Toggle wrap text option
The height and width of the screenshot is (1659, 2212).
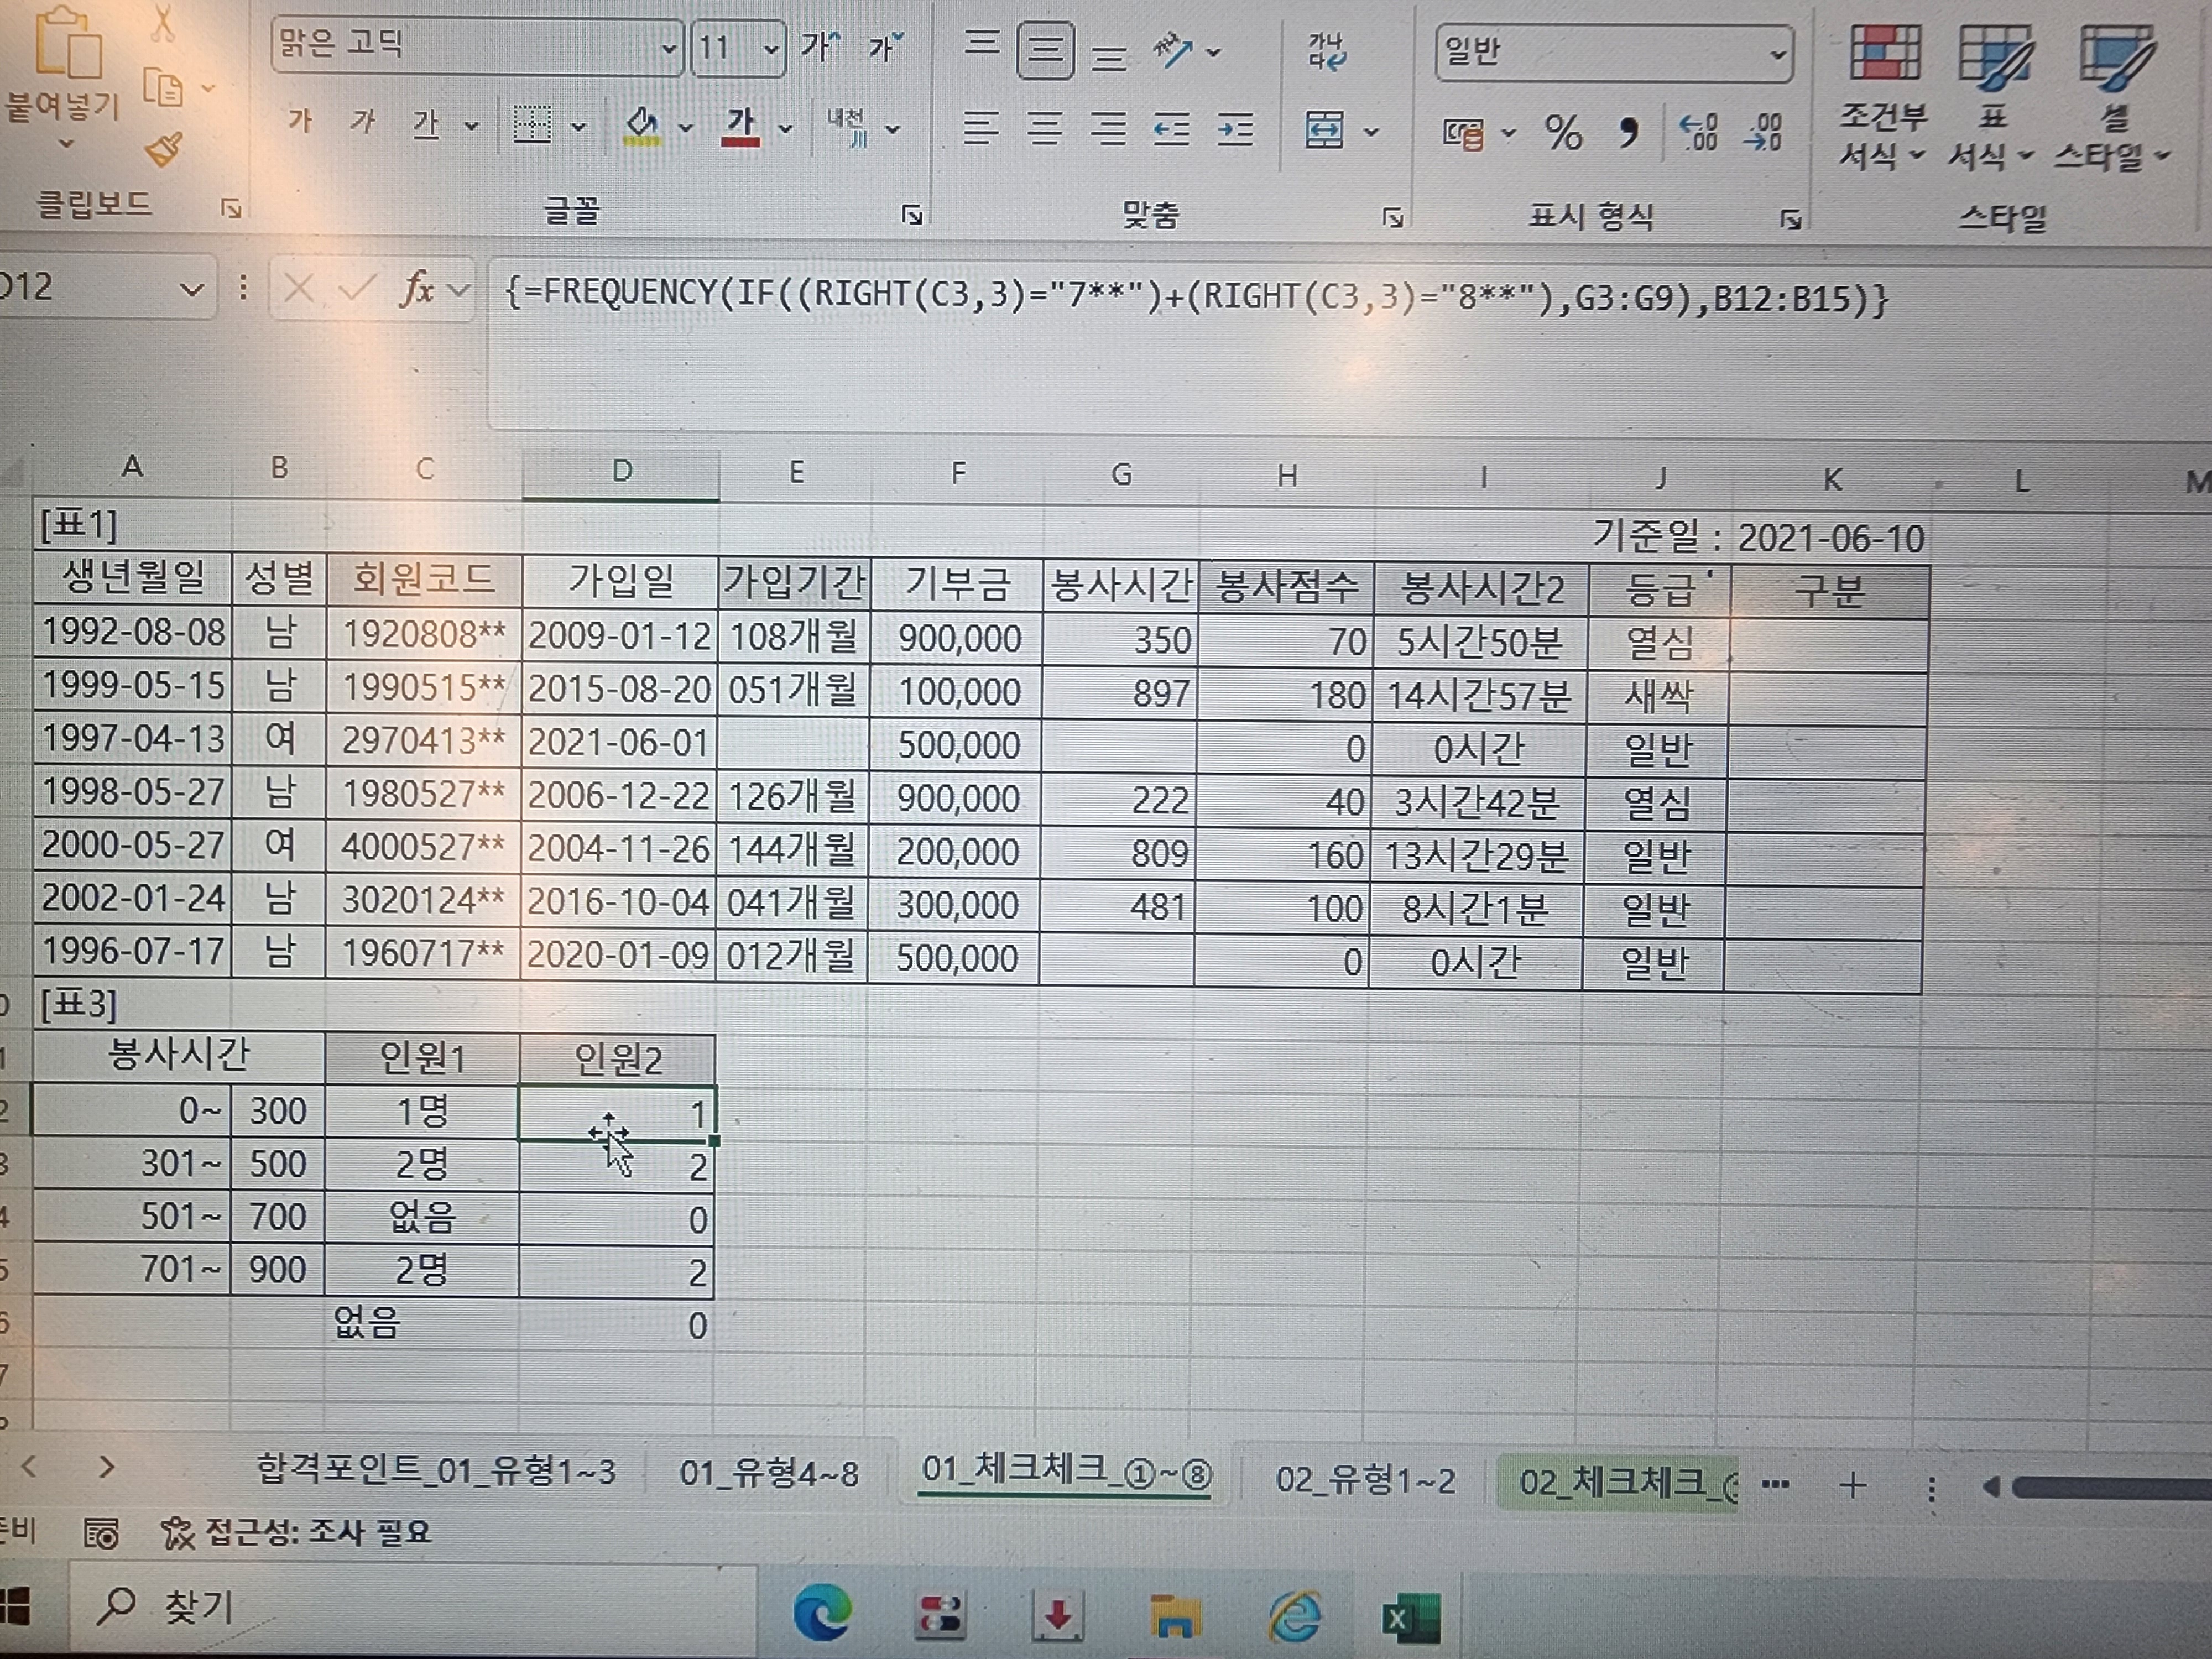(x=1326, y=50)
